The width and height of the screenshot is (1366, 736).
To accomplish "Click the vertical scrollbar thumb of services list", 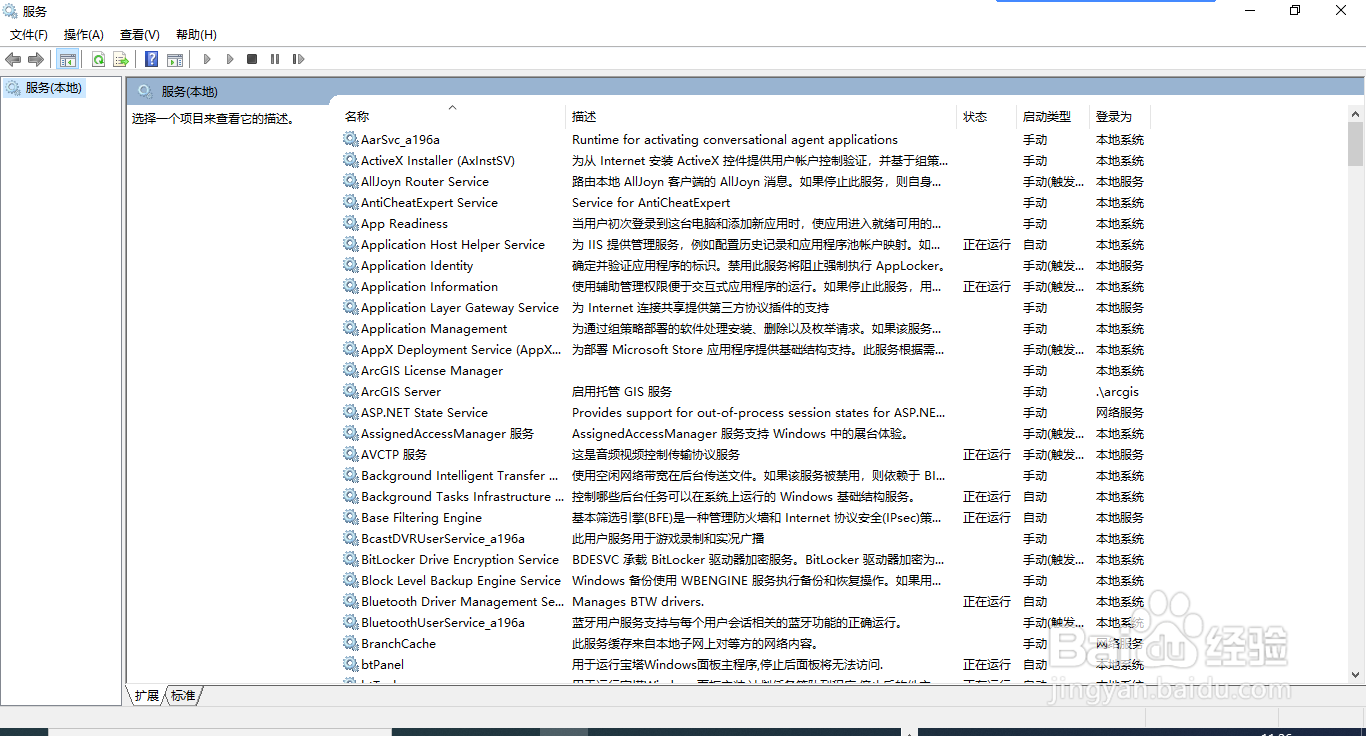I will (x=1356, y=143).
